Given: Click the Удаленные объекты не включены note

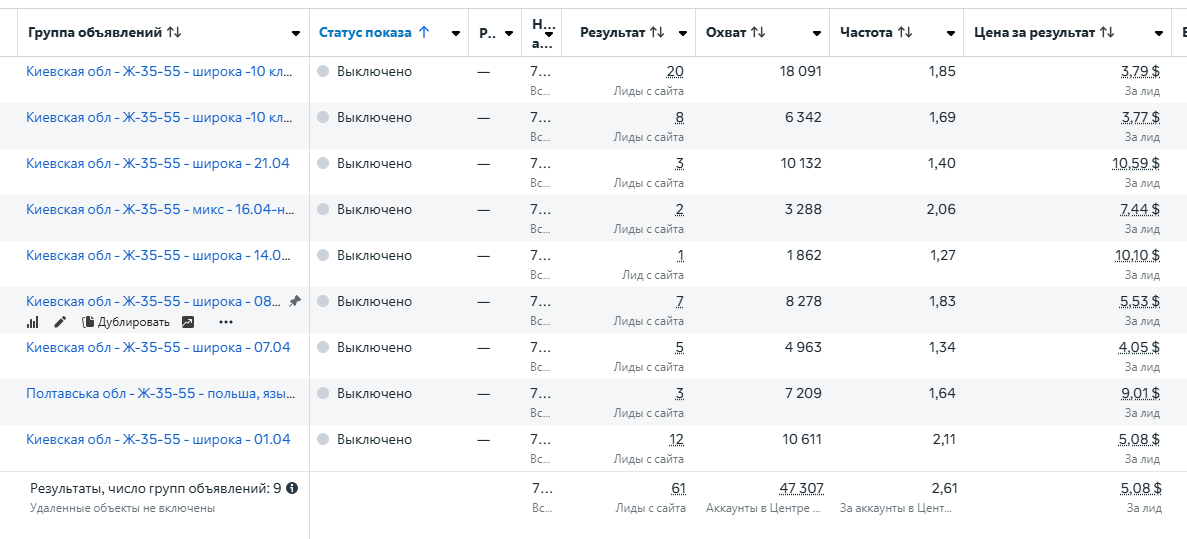Looking at the screenshot, I should (123, 508).
